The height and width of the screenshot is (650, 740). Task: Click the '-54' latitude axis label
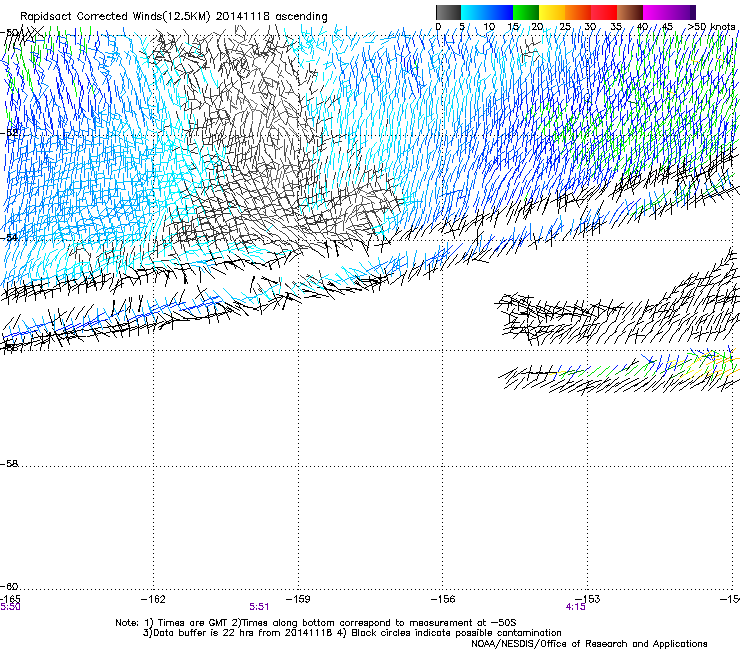pyautogui.click(x=9, y=237)
